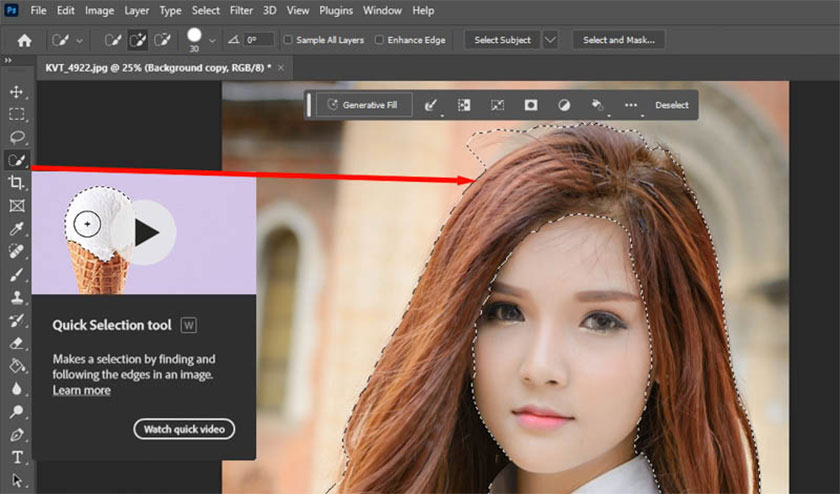840x494 pixels.
Task: Select the Horizontal Type tool
Action: 16,458
